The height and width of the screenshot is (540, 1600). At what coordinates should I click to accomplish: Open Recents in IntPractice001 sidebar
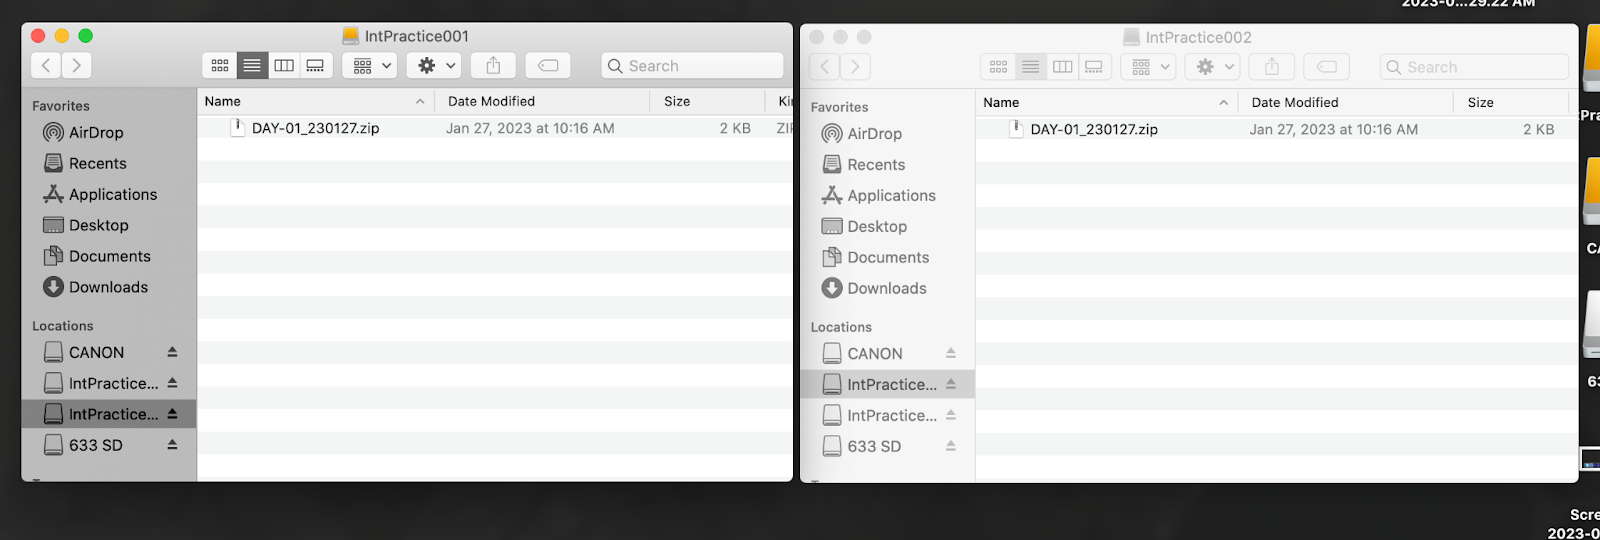[97, 163]
